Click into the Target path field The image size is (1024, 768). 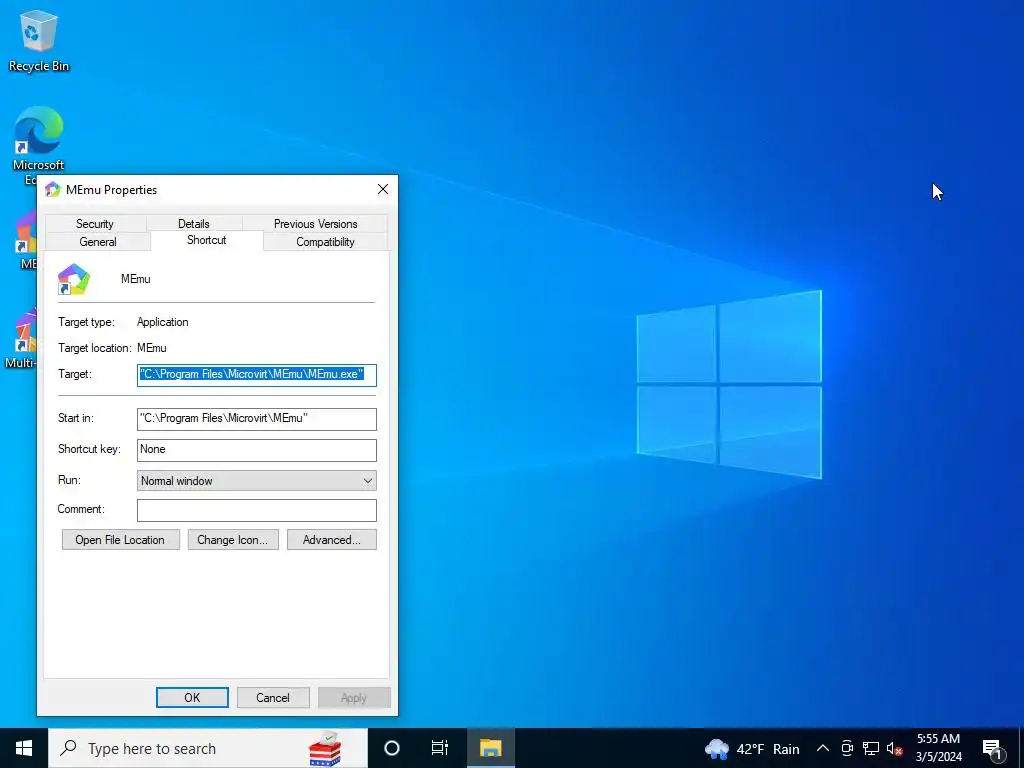257,375
